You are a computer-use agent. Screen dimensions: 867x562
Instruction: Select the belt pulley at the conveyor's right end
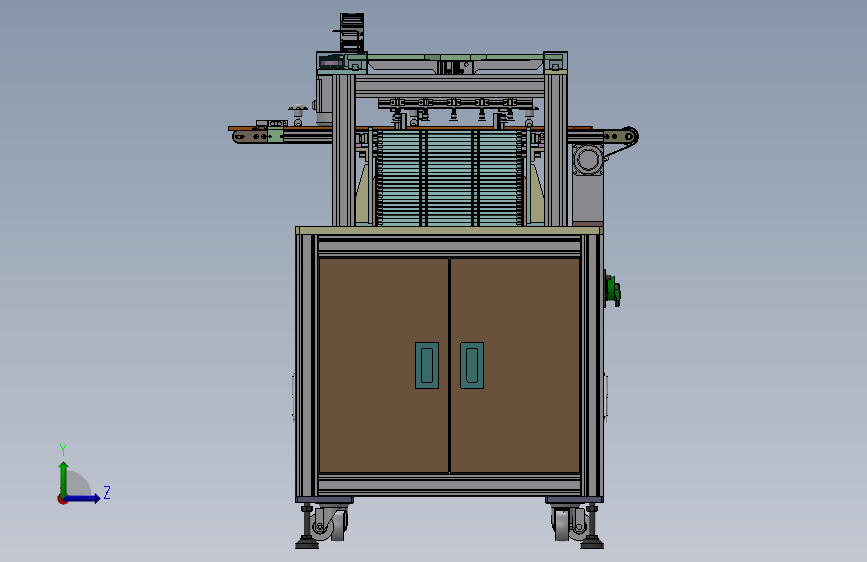coord(629,136)
